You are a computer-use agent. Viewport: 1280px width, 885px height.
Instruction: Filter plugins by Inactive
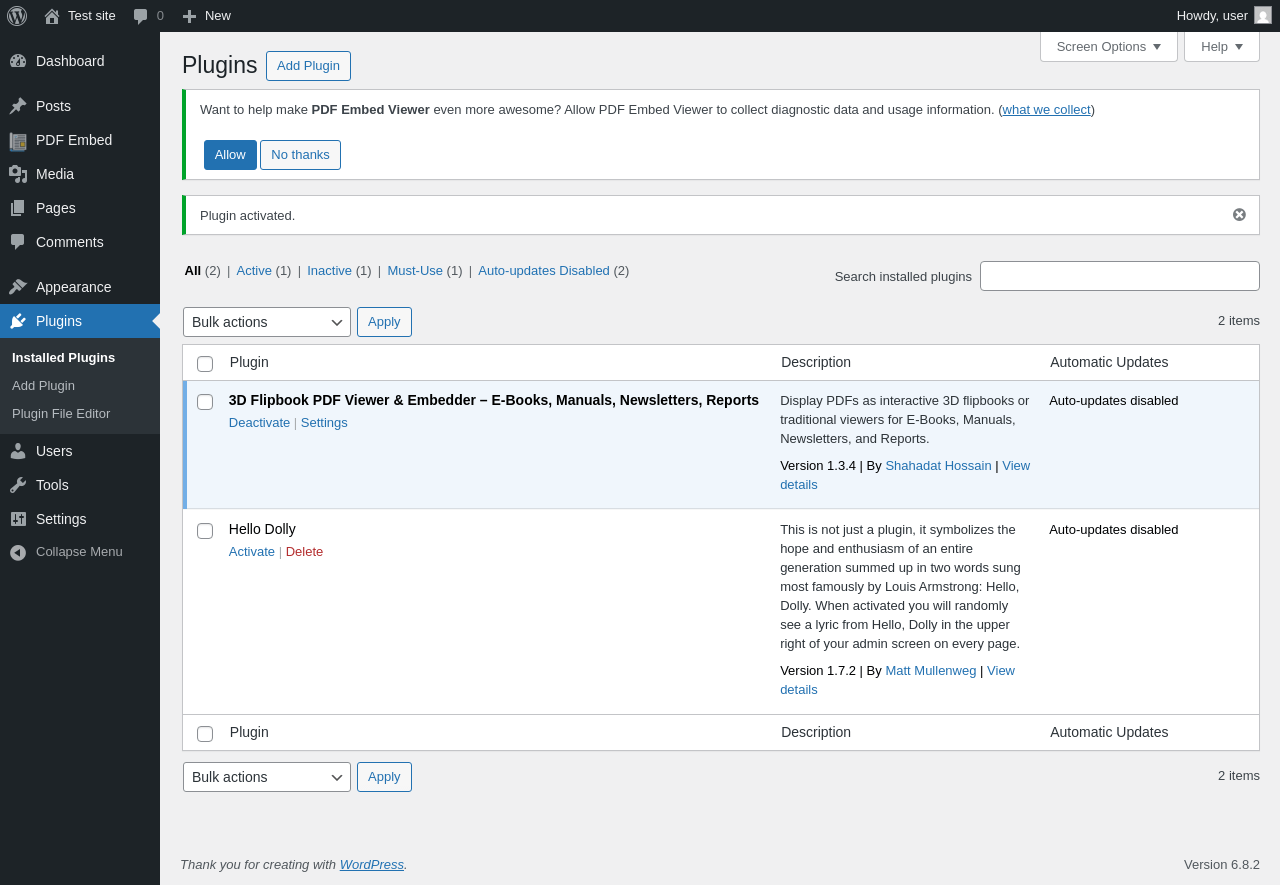(329, 270)
